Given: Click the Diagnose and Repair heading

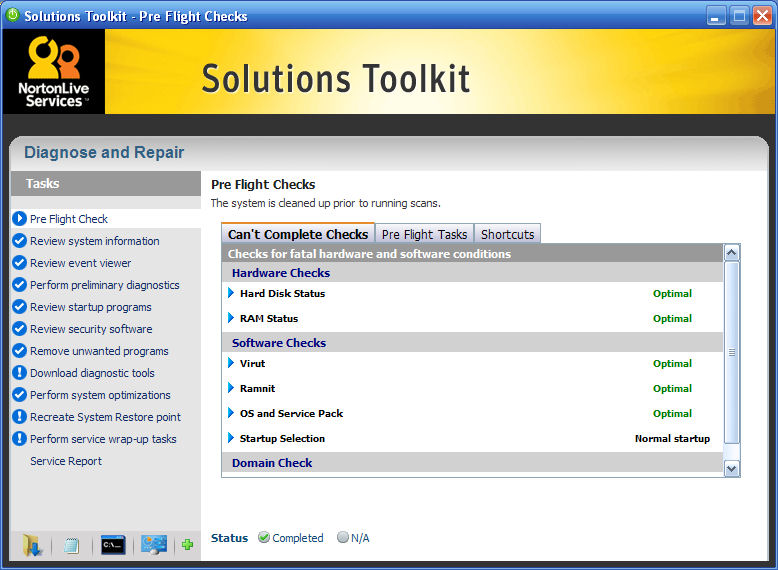Looking at the screenshot, I should pyautogui.click(x=104, y=152).
